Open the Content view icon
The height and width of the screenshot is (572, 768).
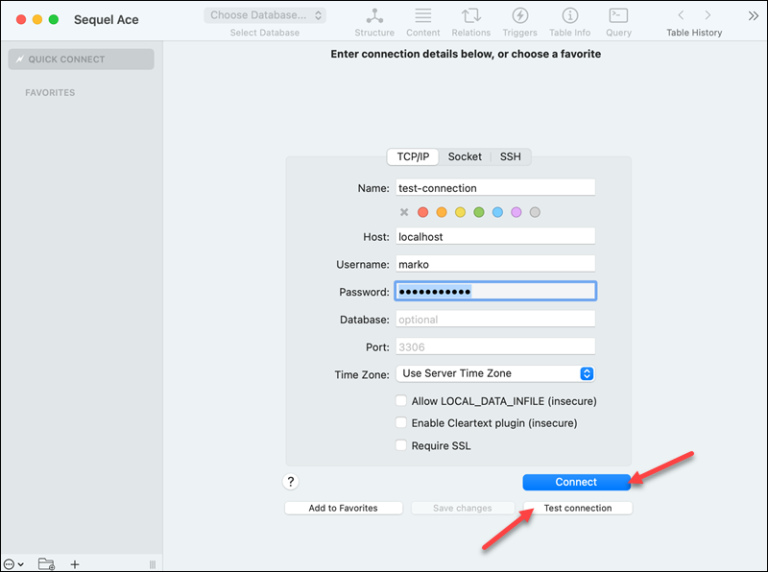pyautogui.click(x=423, y=17)
